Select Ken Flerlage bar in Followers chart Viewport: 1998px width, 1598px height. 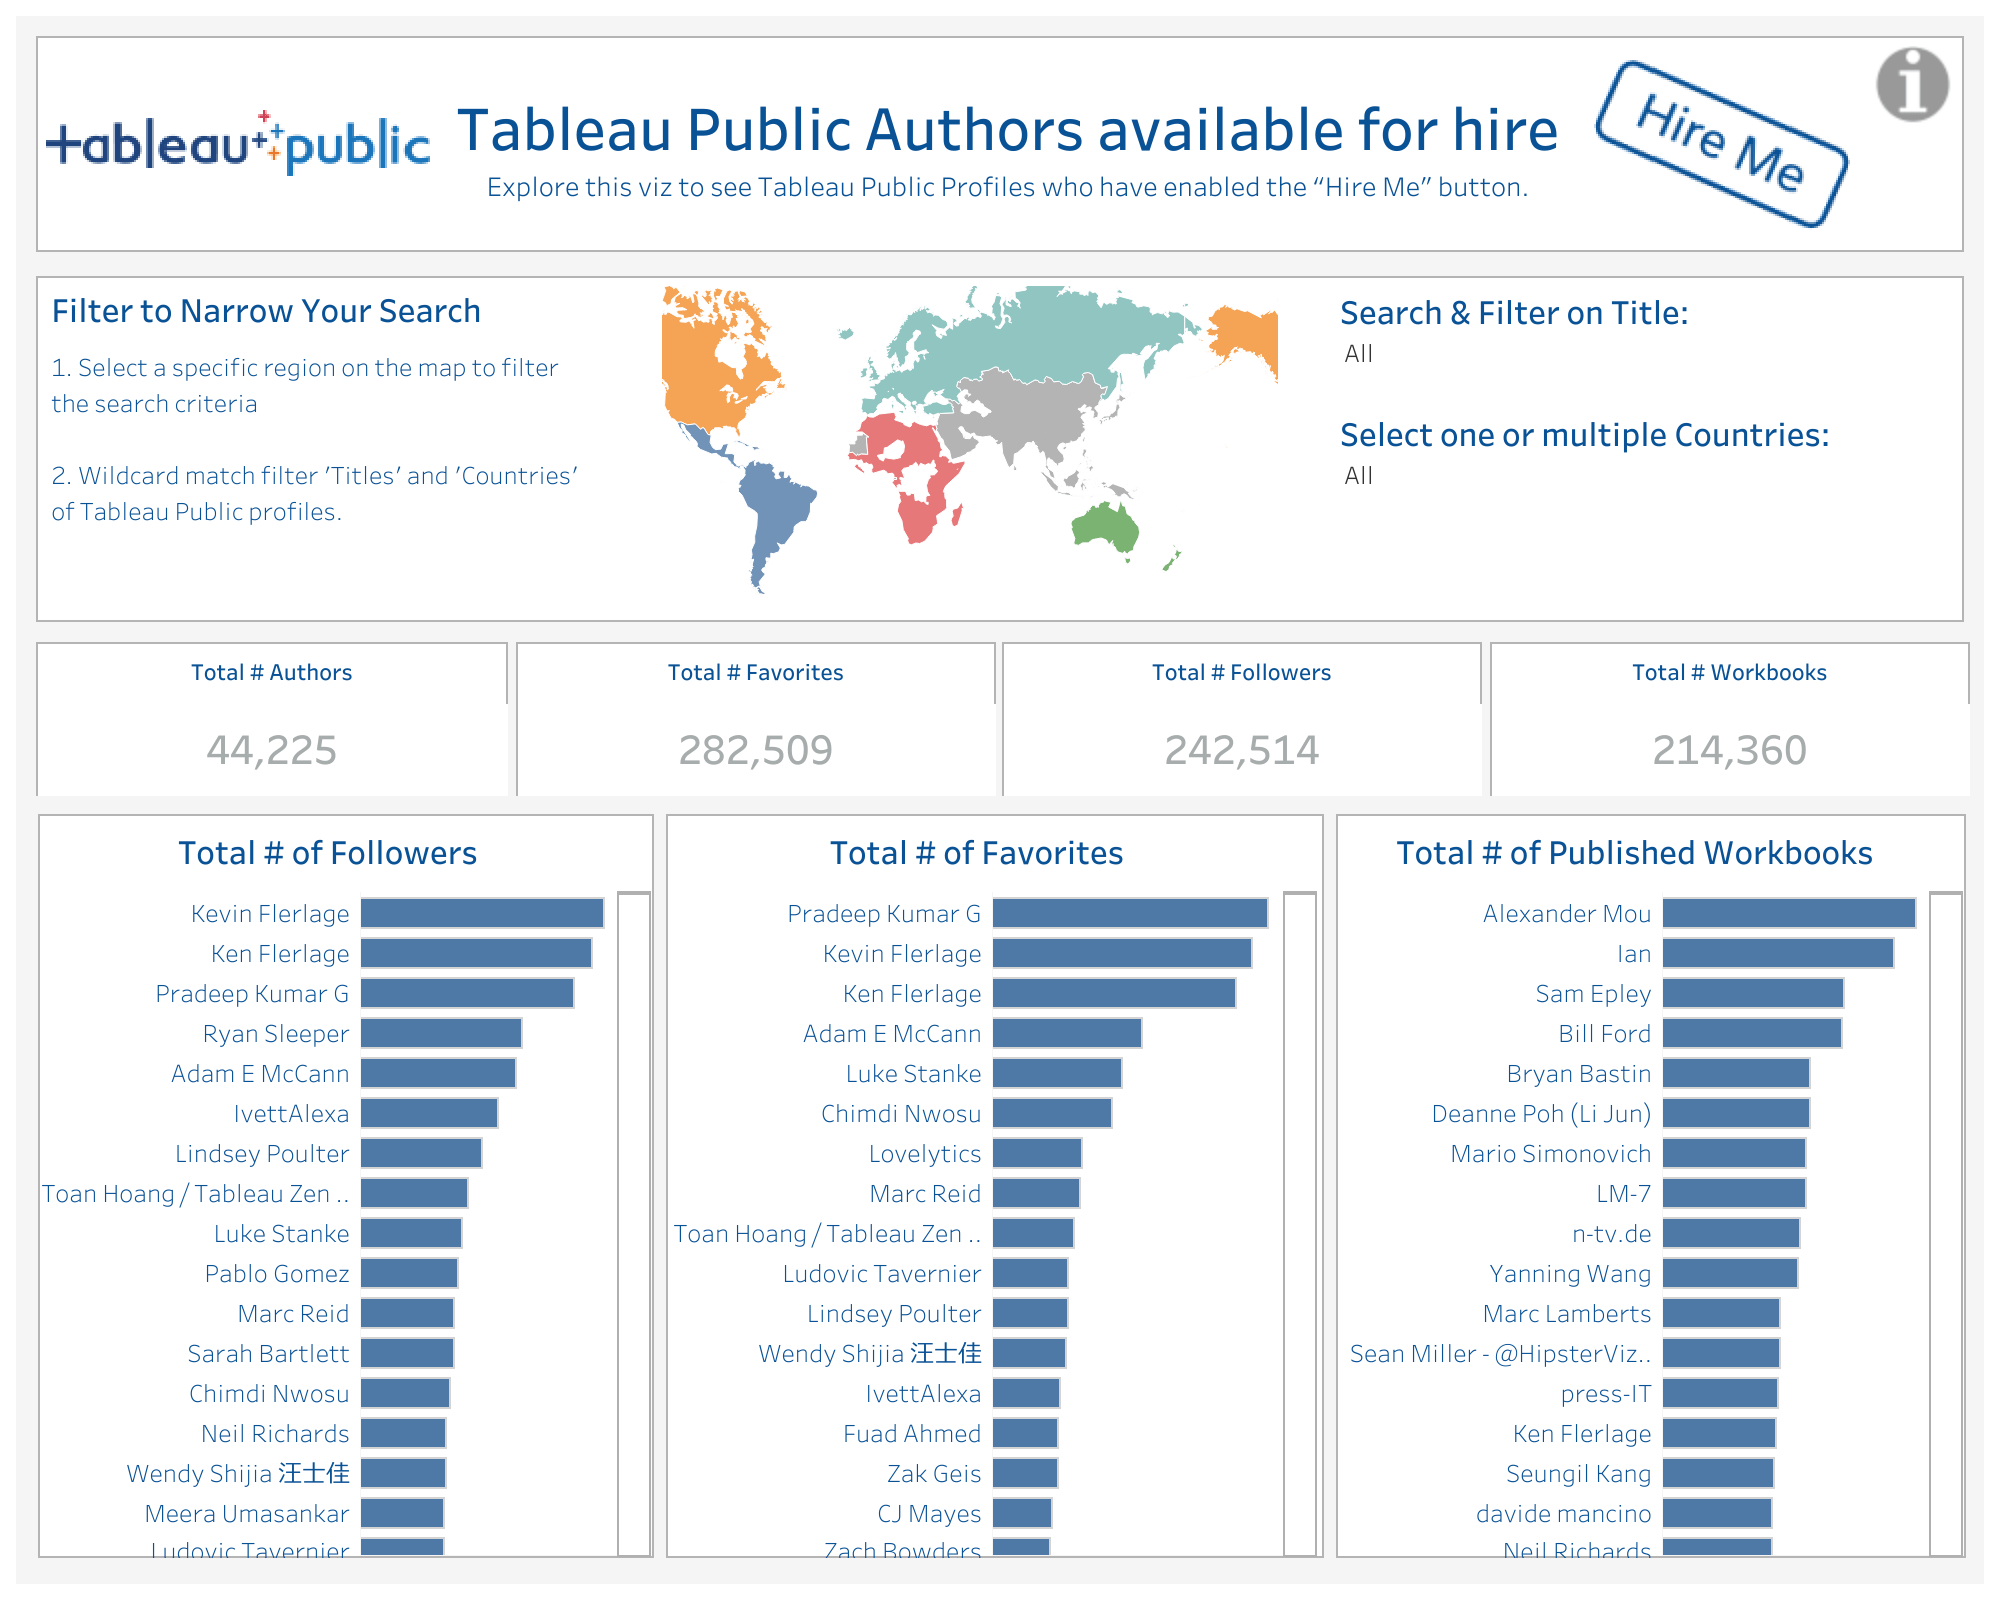click(x=476, y=953)
